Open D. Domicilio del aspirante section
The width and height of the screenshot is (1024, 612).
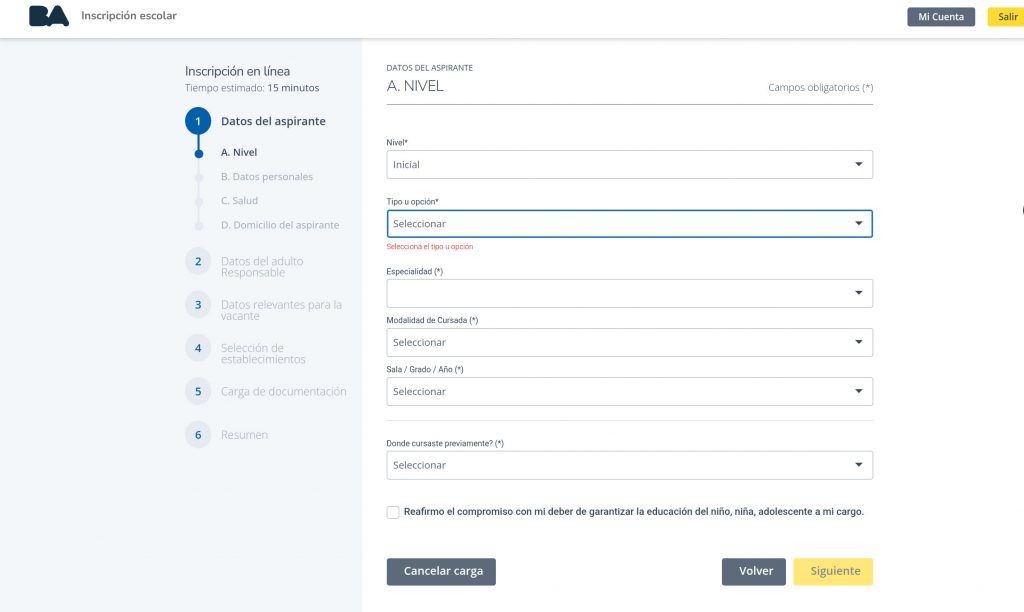[279, 225]
